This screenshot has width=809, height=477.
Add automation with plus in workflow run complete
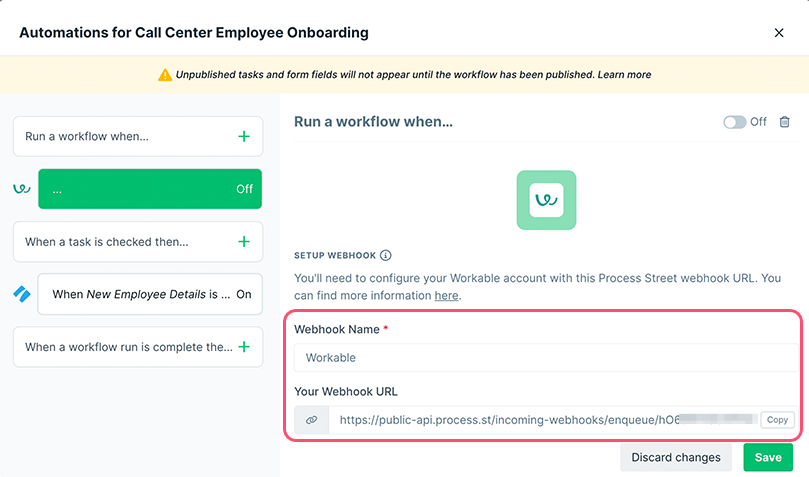tap(244, 347)
